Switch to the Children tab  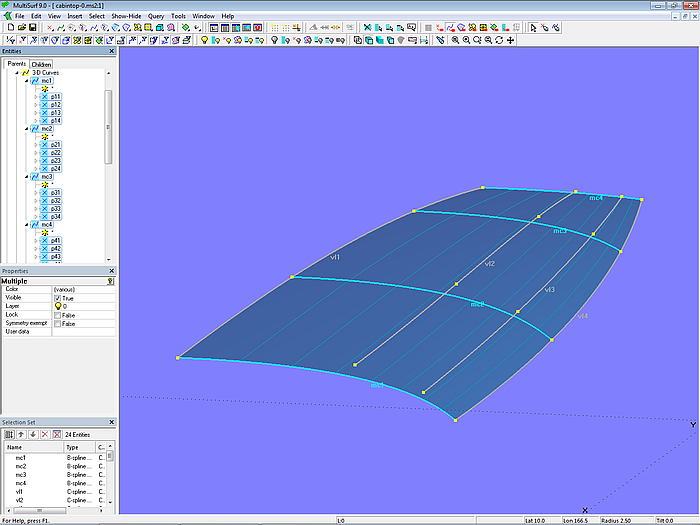click(x=41, y=64)
